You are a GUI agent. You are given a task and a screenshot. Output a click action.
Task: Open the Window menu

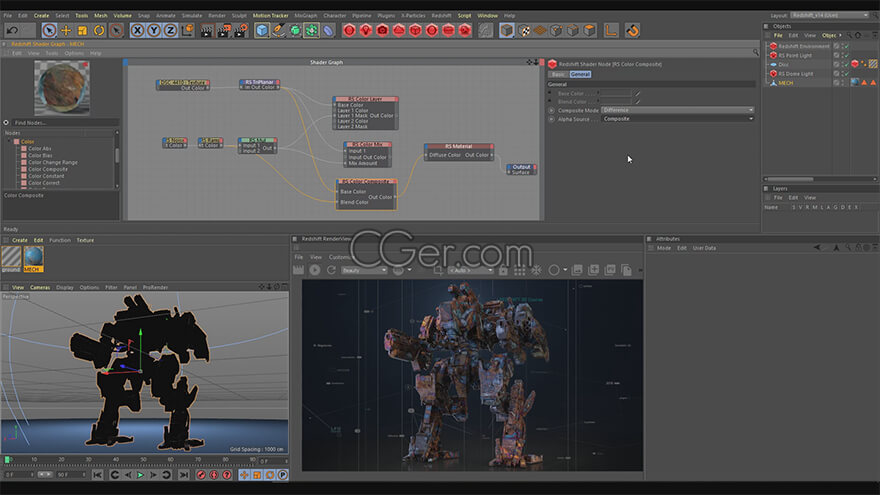point(487,16)
